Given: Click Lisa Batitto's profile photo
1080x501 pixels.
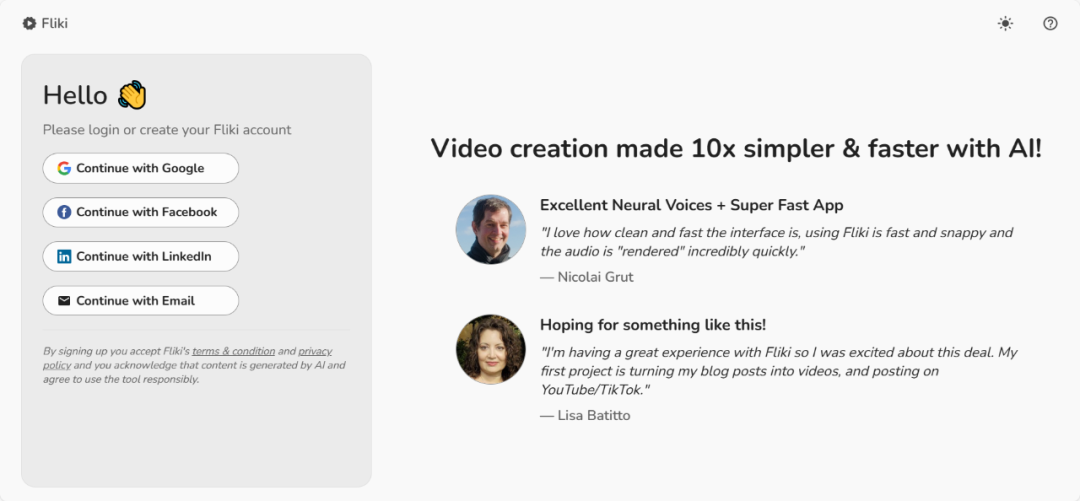Looking at the screenshot, I should point(490,349).
